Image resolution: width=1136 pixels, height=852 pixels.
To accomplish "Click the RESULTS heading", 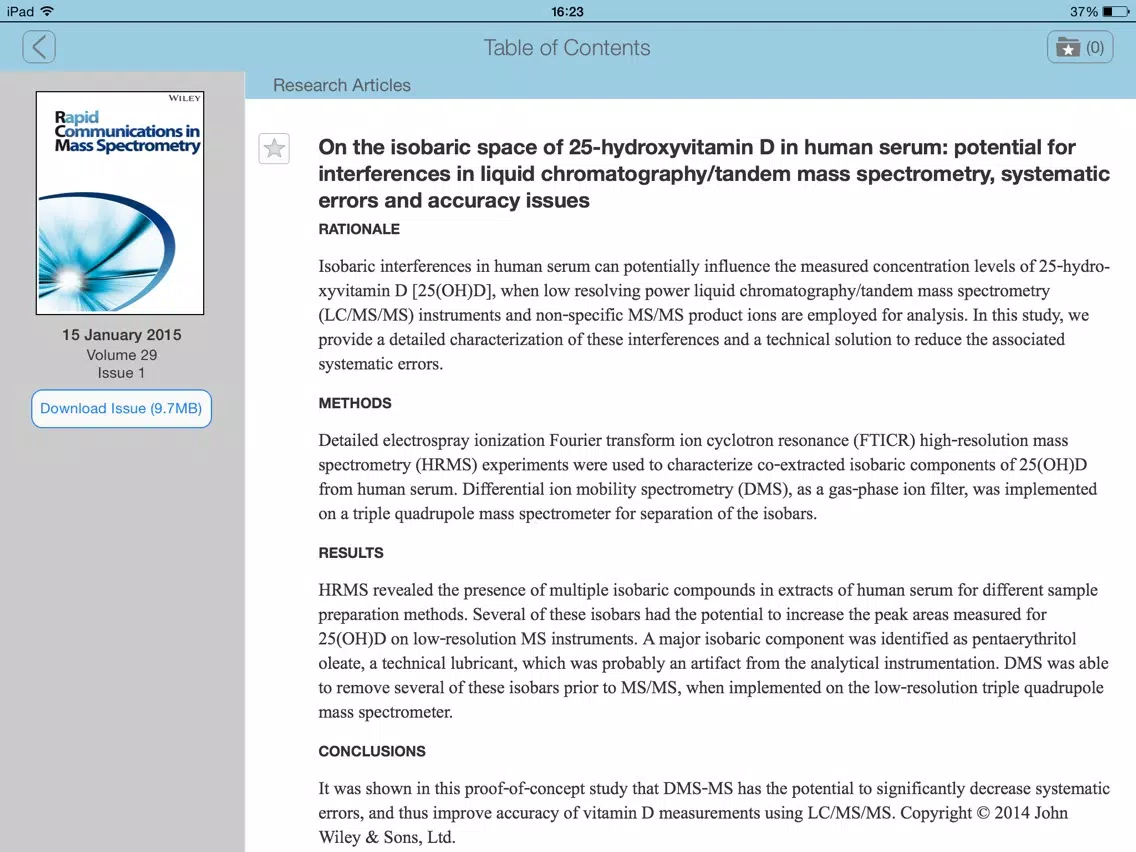I will coord(351,553).
